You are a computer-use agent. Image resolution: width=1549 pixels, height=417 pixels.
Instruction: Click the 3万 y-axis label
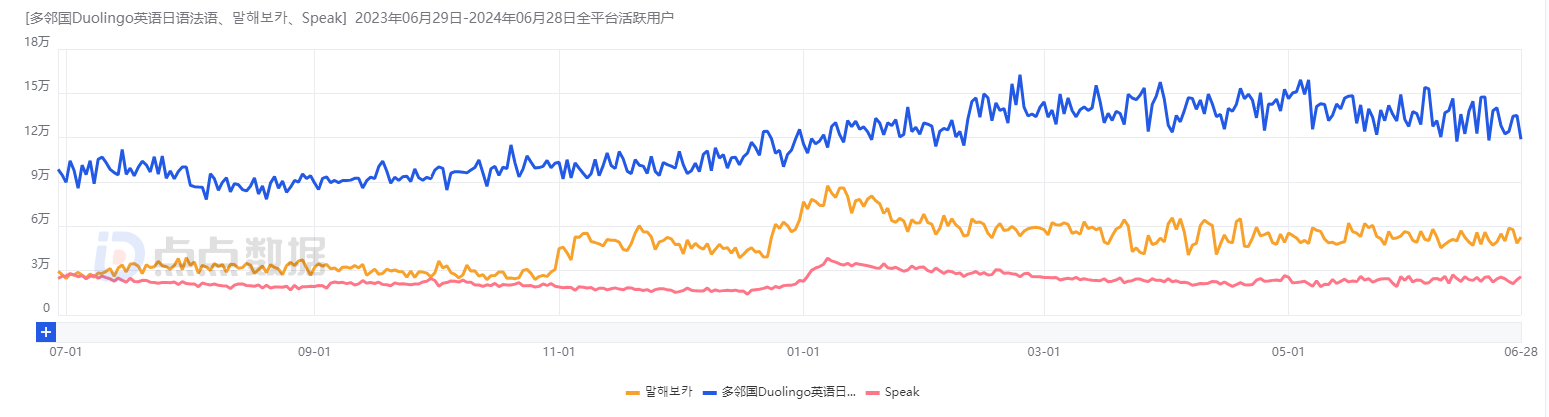[x=40, y=264]
